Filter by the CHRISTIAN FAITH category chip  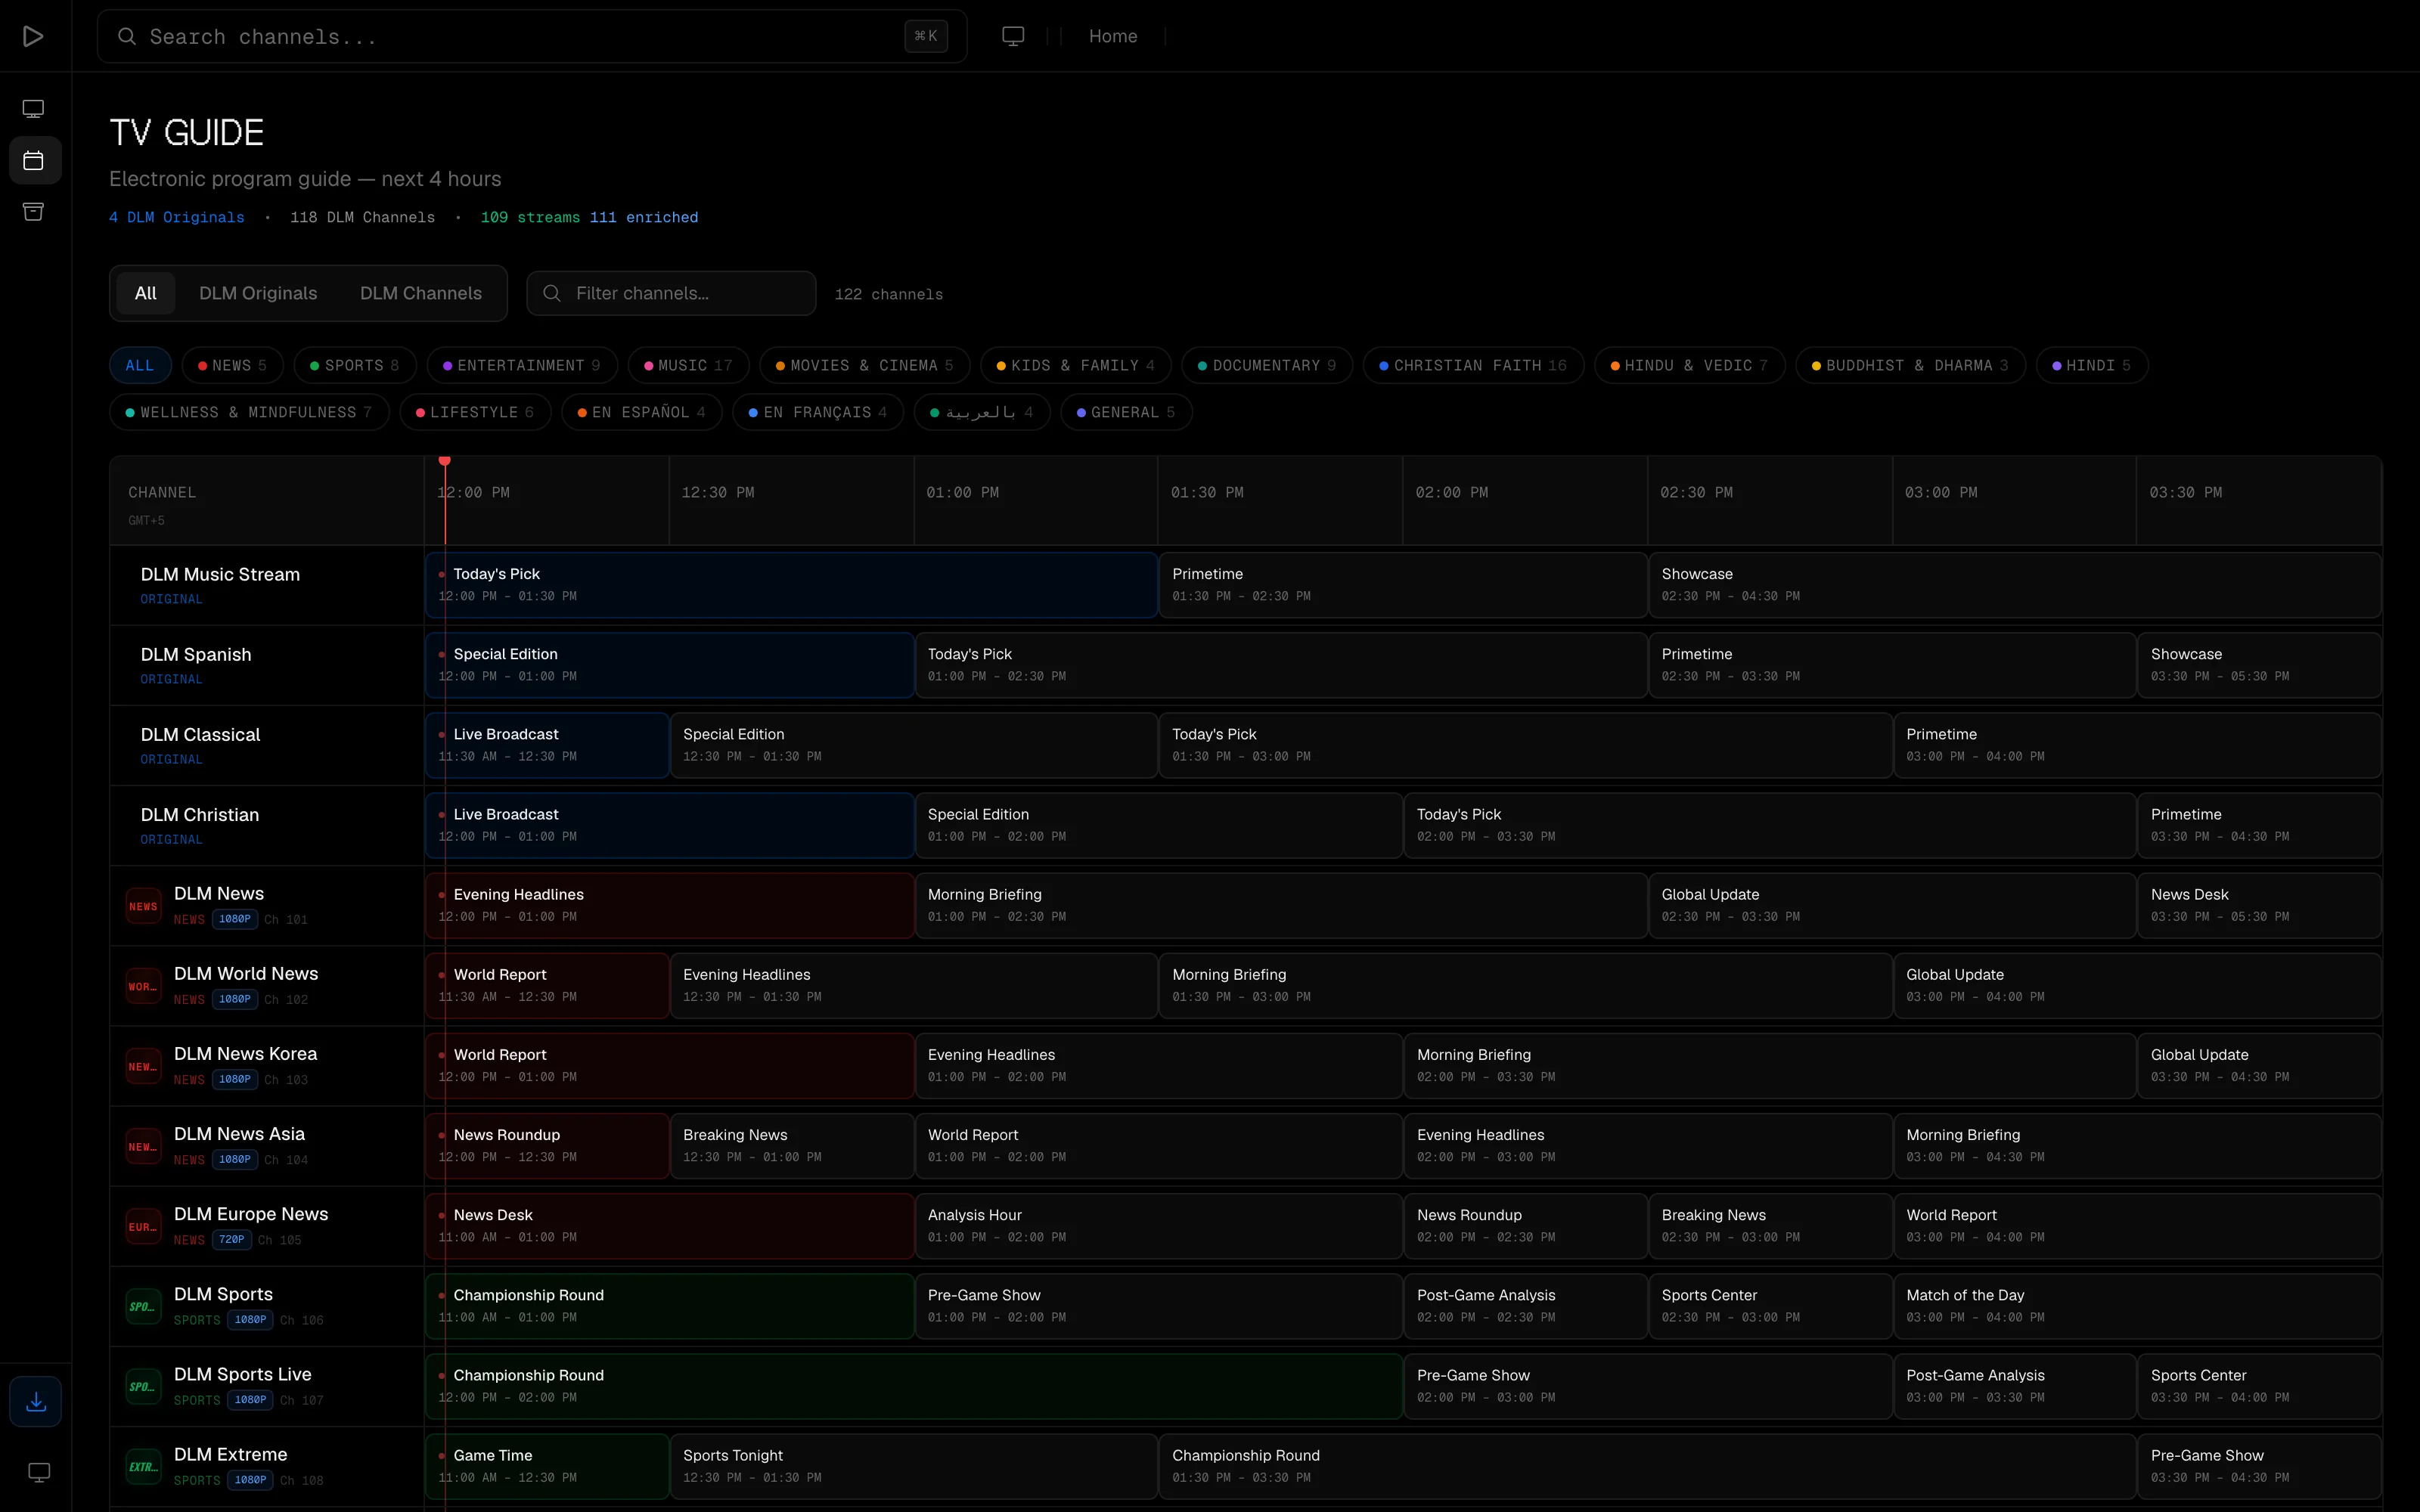(x=1473, y=365)
